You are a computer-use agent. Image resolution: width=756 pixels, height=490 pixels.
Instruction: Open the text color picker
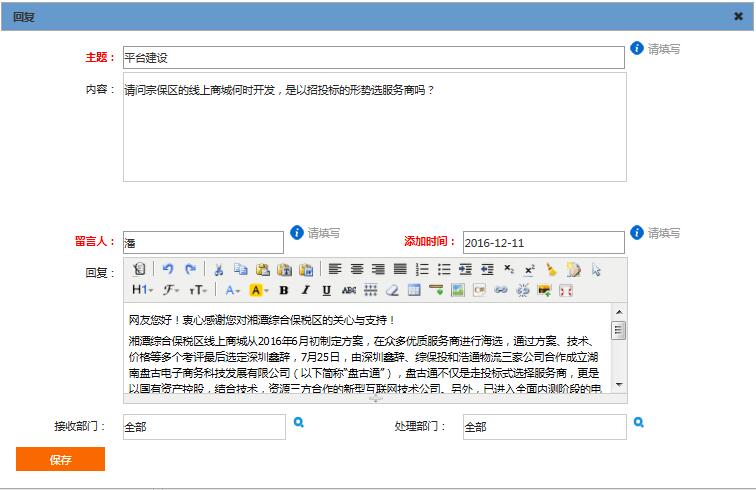(x=232, y=290)
